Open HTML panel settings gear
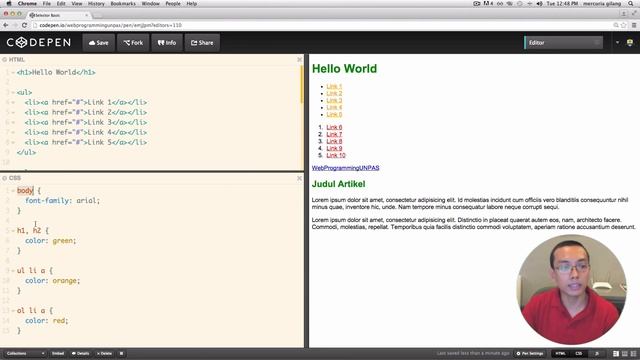Viewport: 640px width, 360px height. pyautogui.click(x=4, y=60)
